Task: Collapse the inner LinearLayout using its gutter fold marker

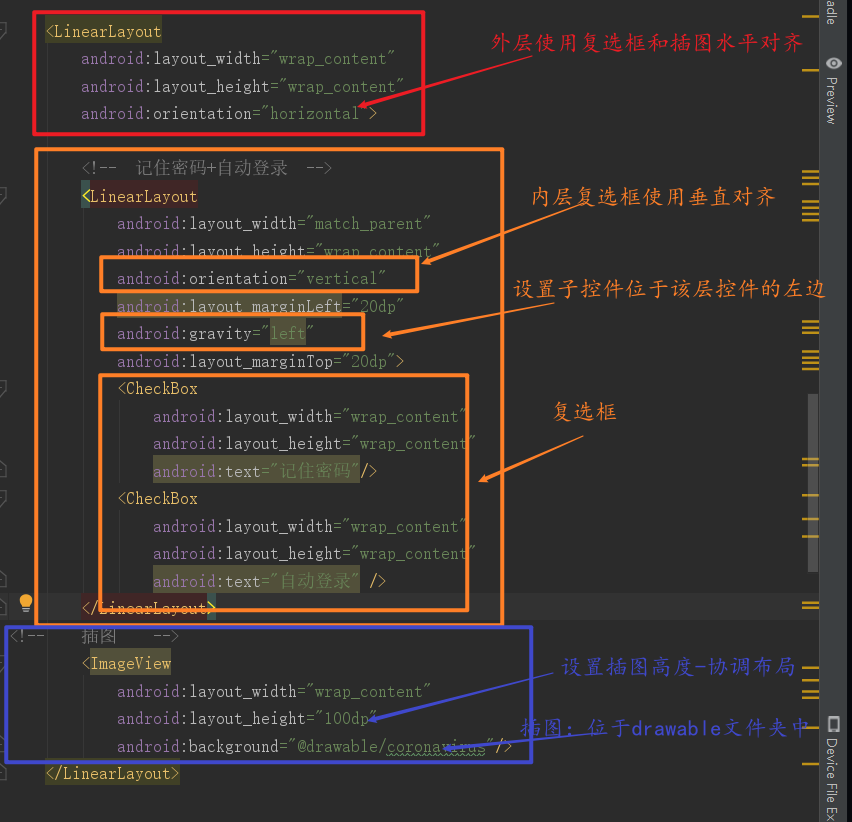Action: [x=3, y=195]
